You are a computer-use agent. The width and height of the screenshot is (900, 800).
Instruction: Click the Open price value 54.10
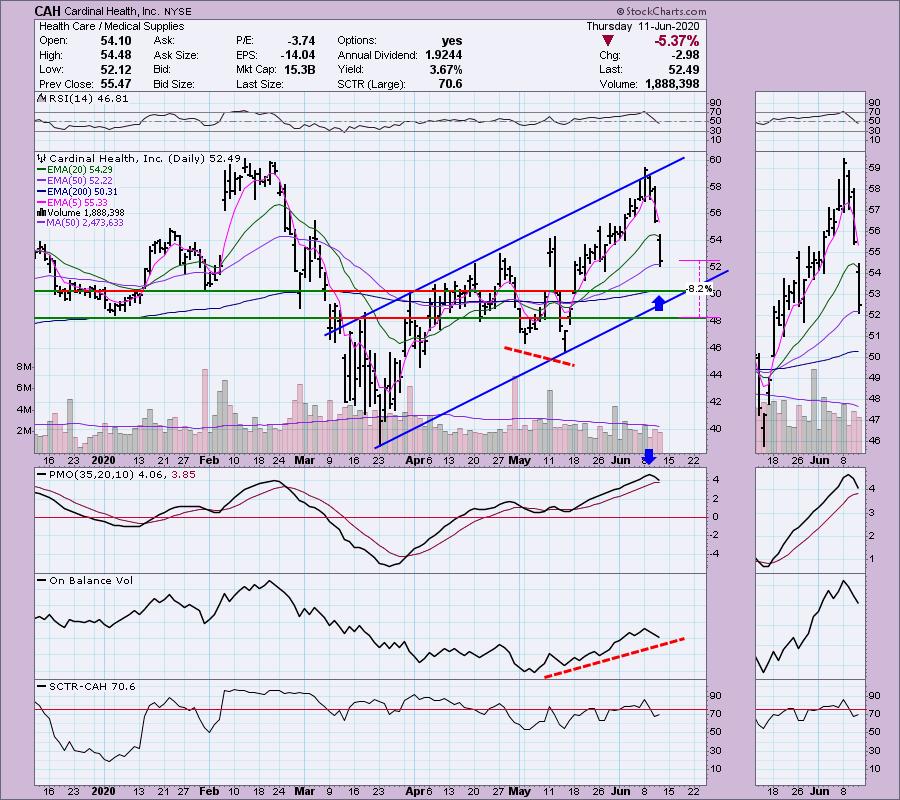[x=116, y=41]
